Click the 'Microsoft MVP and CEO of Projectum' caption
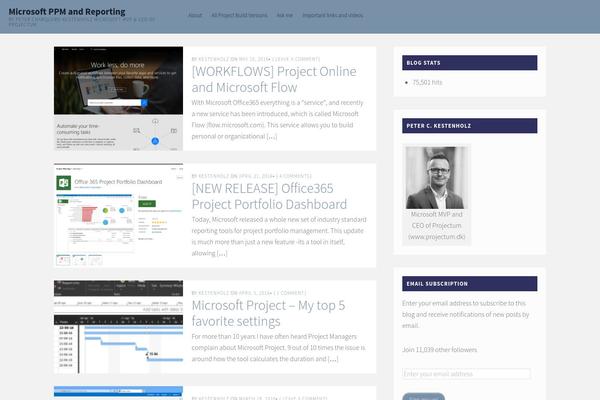This screenshot has height=400, width=600. 436,225
